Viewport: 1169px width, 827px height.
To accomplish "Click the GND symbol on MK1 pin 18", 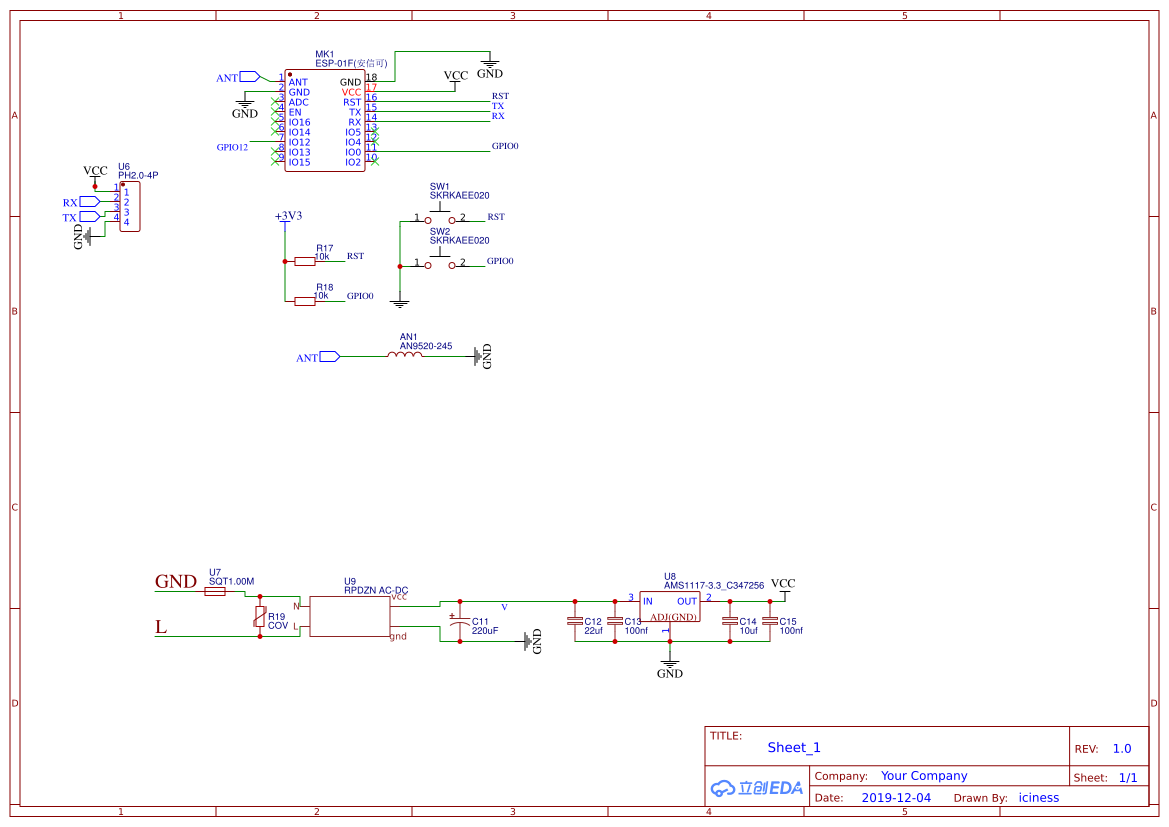I will pos(490,66).
